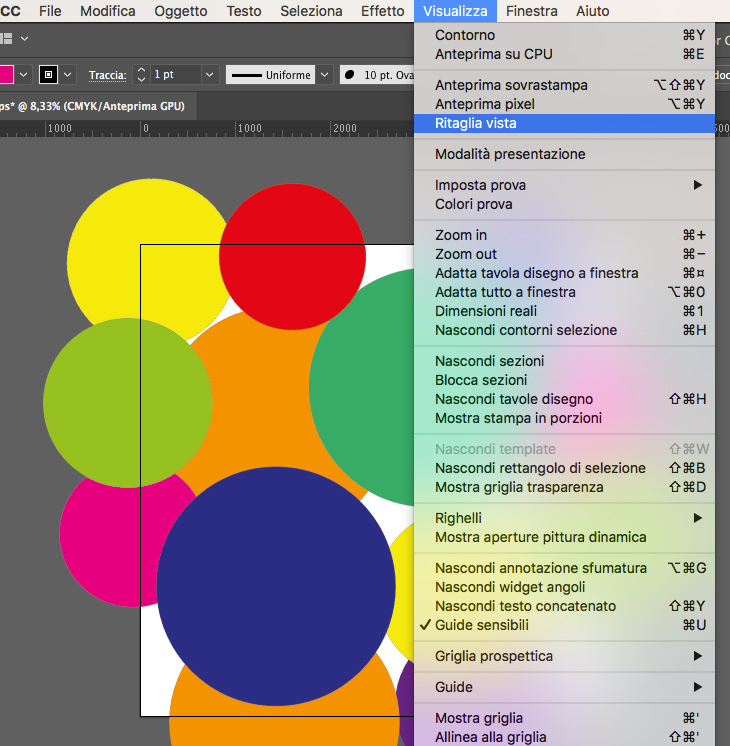Viewport: 730px width, 746px height.
Task: Select Mostra stampa in porzioni
Action: [564, 418]
